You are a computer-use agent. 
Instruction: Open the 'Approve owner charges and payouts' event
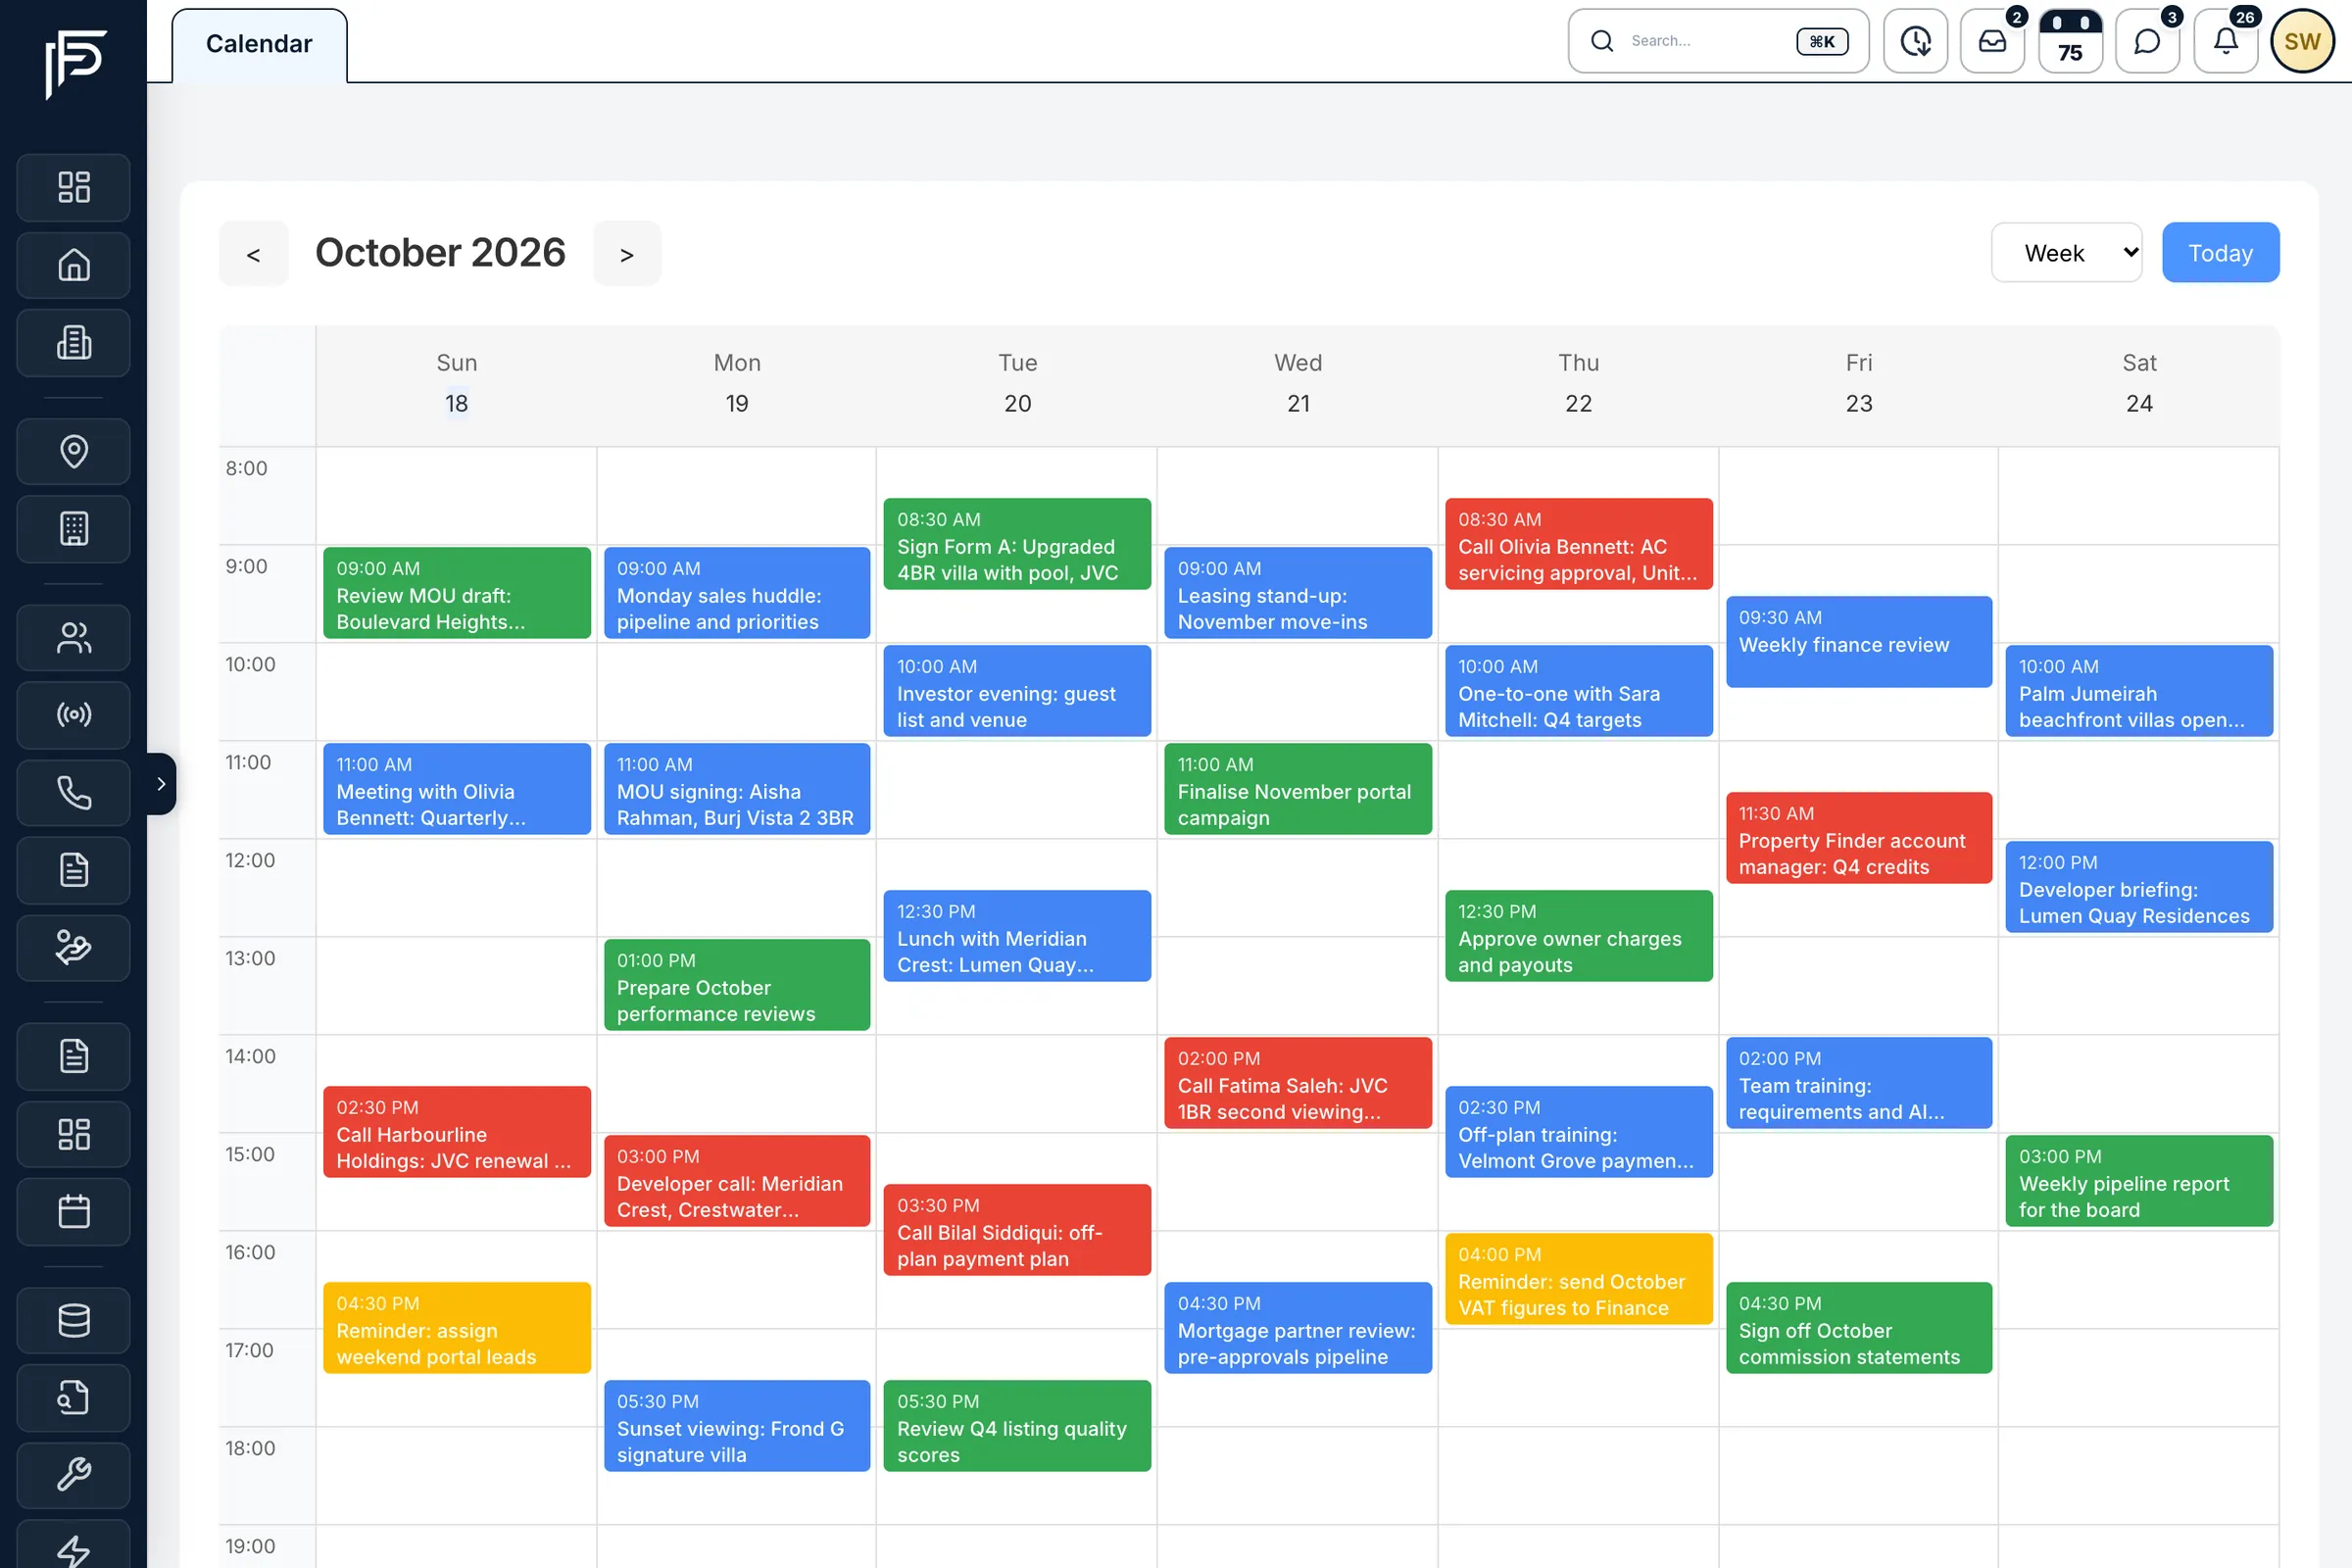coord(1578,936)
